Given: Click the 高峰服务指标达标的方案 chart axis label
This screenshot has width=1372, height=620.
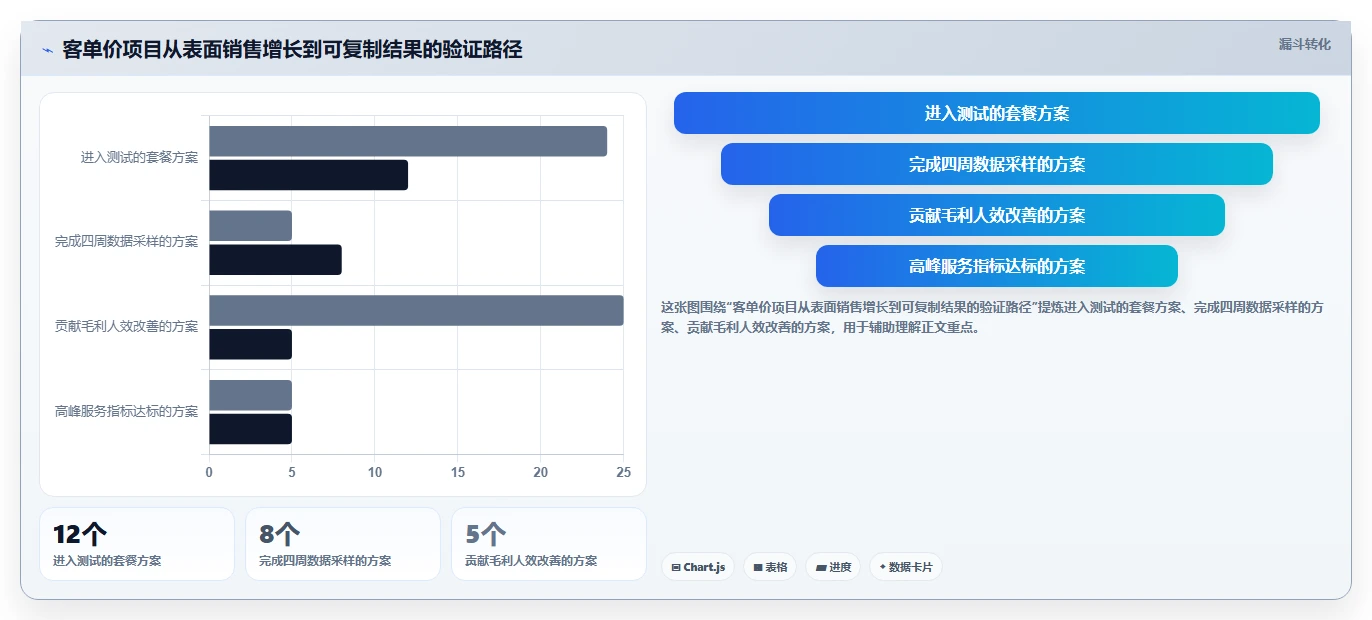Looking at the screenshot, I should point(126,411).
